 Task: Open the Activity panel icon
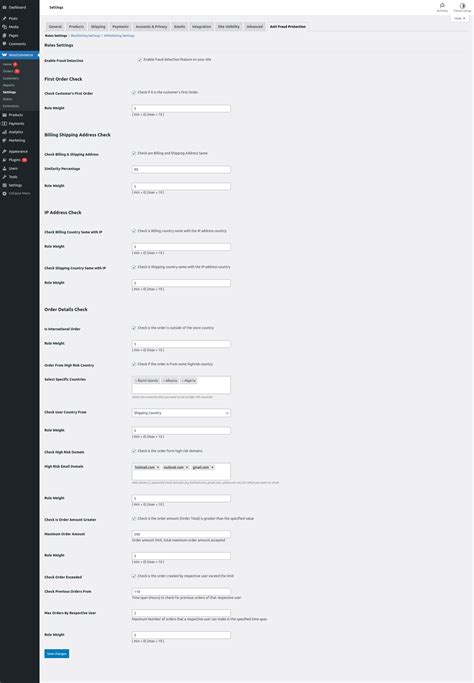click(x=442, y=6)
